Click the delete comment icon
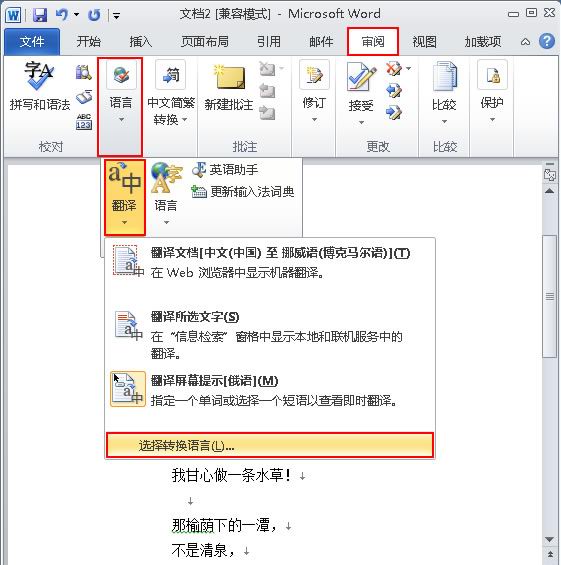 pyautogui.click(x=267, y=68)
